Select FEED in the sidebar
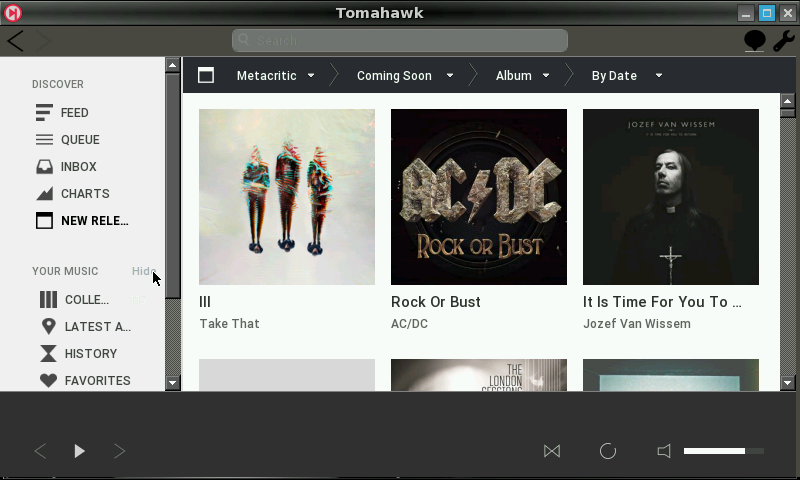Screen dimensions: 800x480 point(74,112)
